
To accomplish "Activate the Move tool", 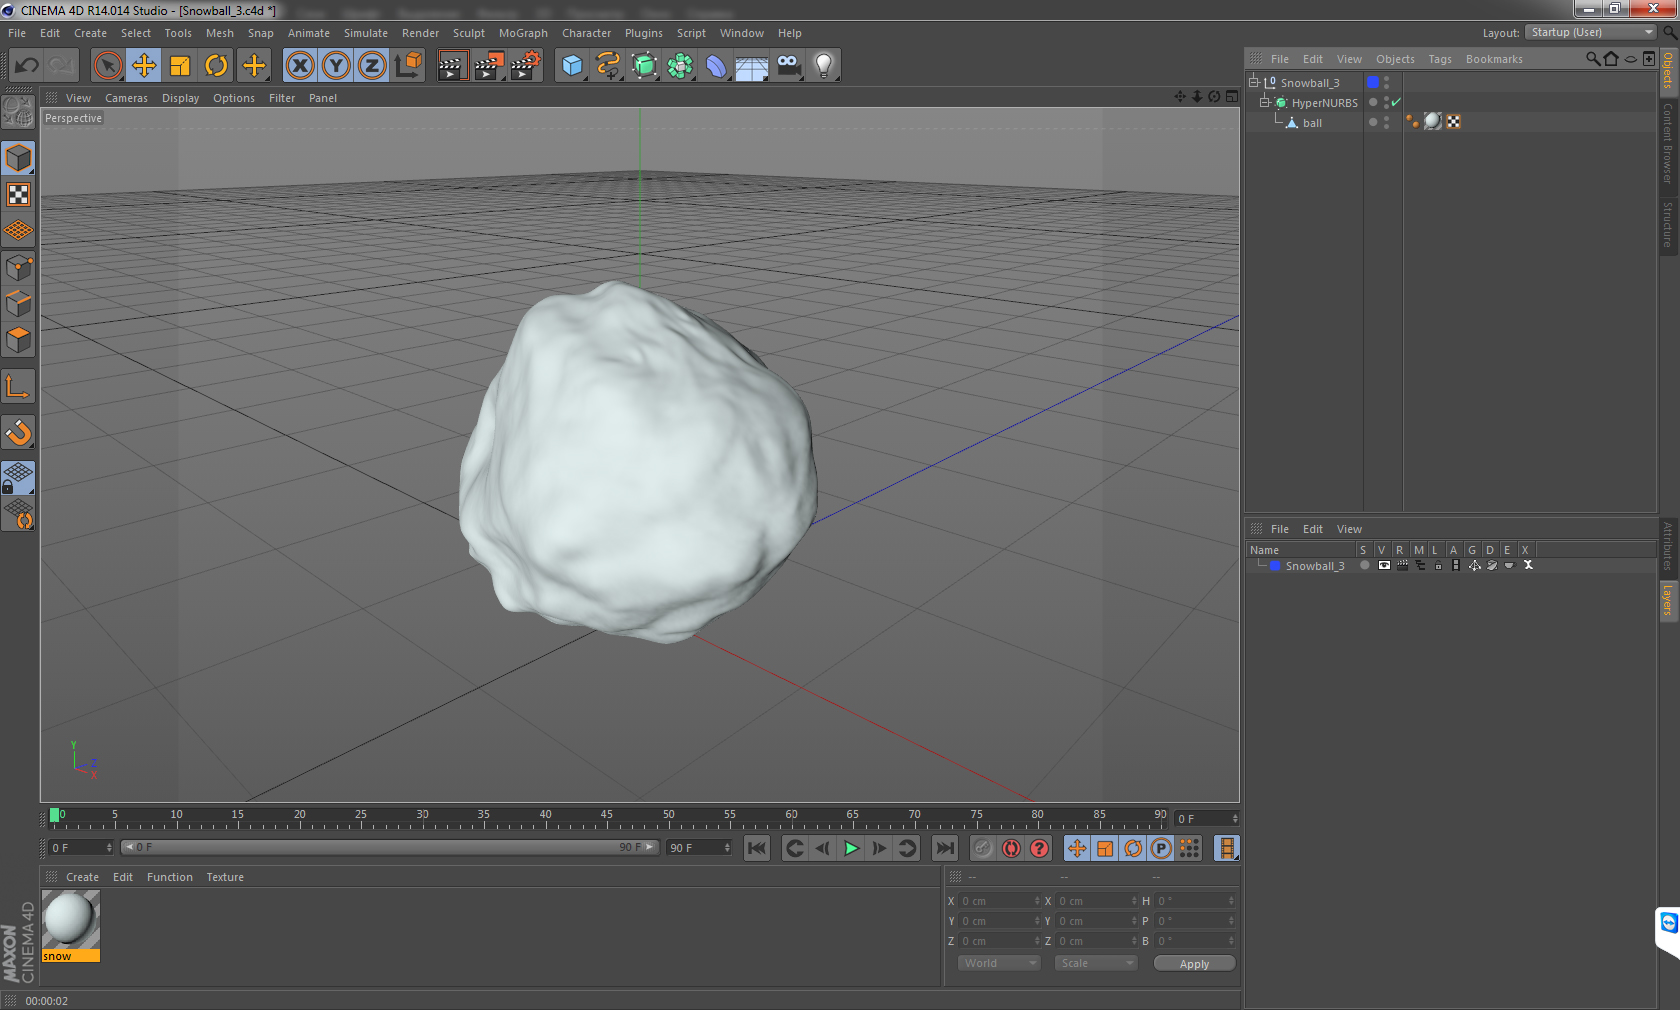I will [144, 66].
